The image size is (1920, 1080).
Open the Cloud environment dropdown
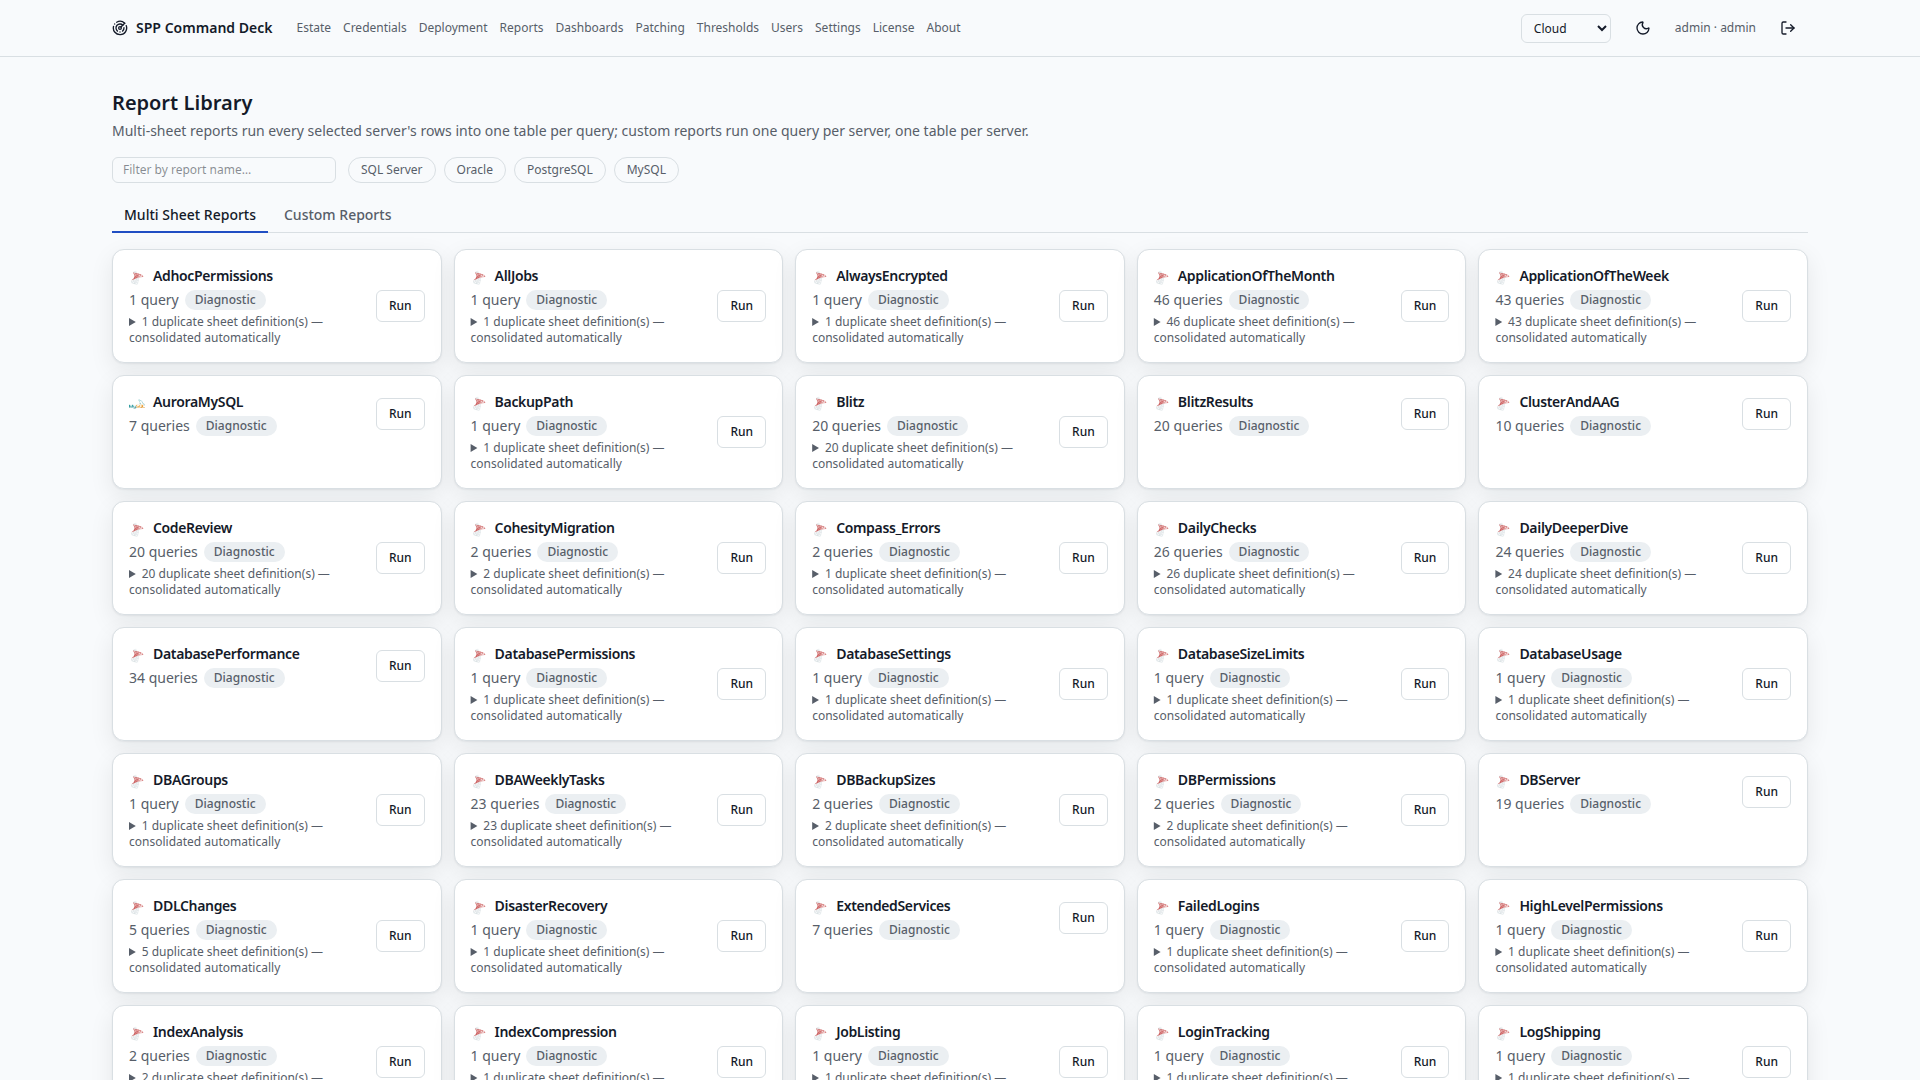tap(1565, 28)
